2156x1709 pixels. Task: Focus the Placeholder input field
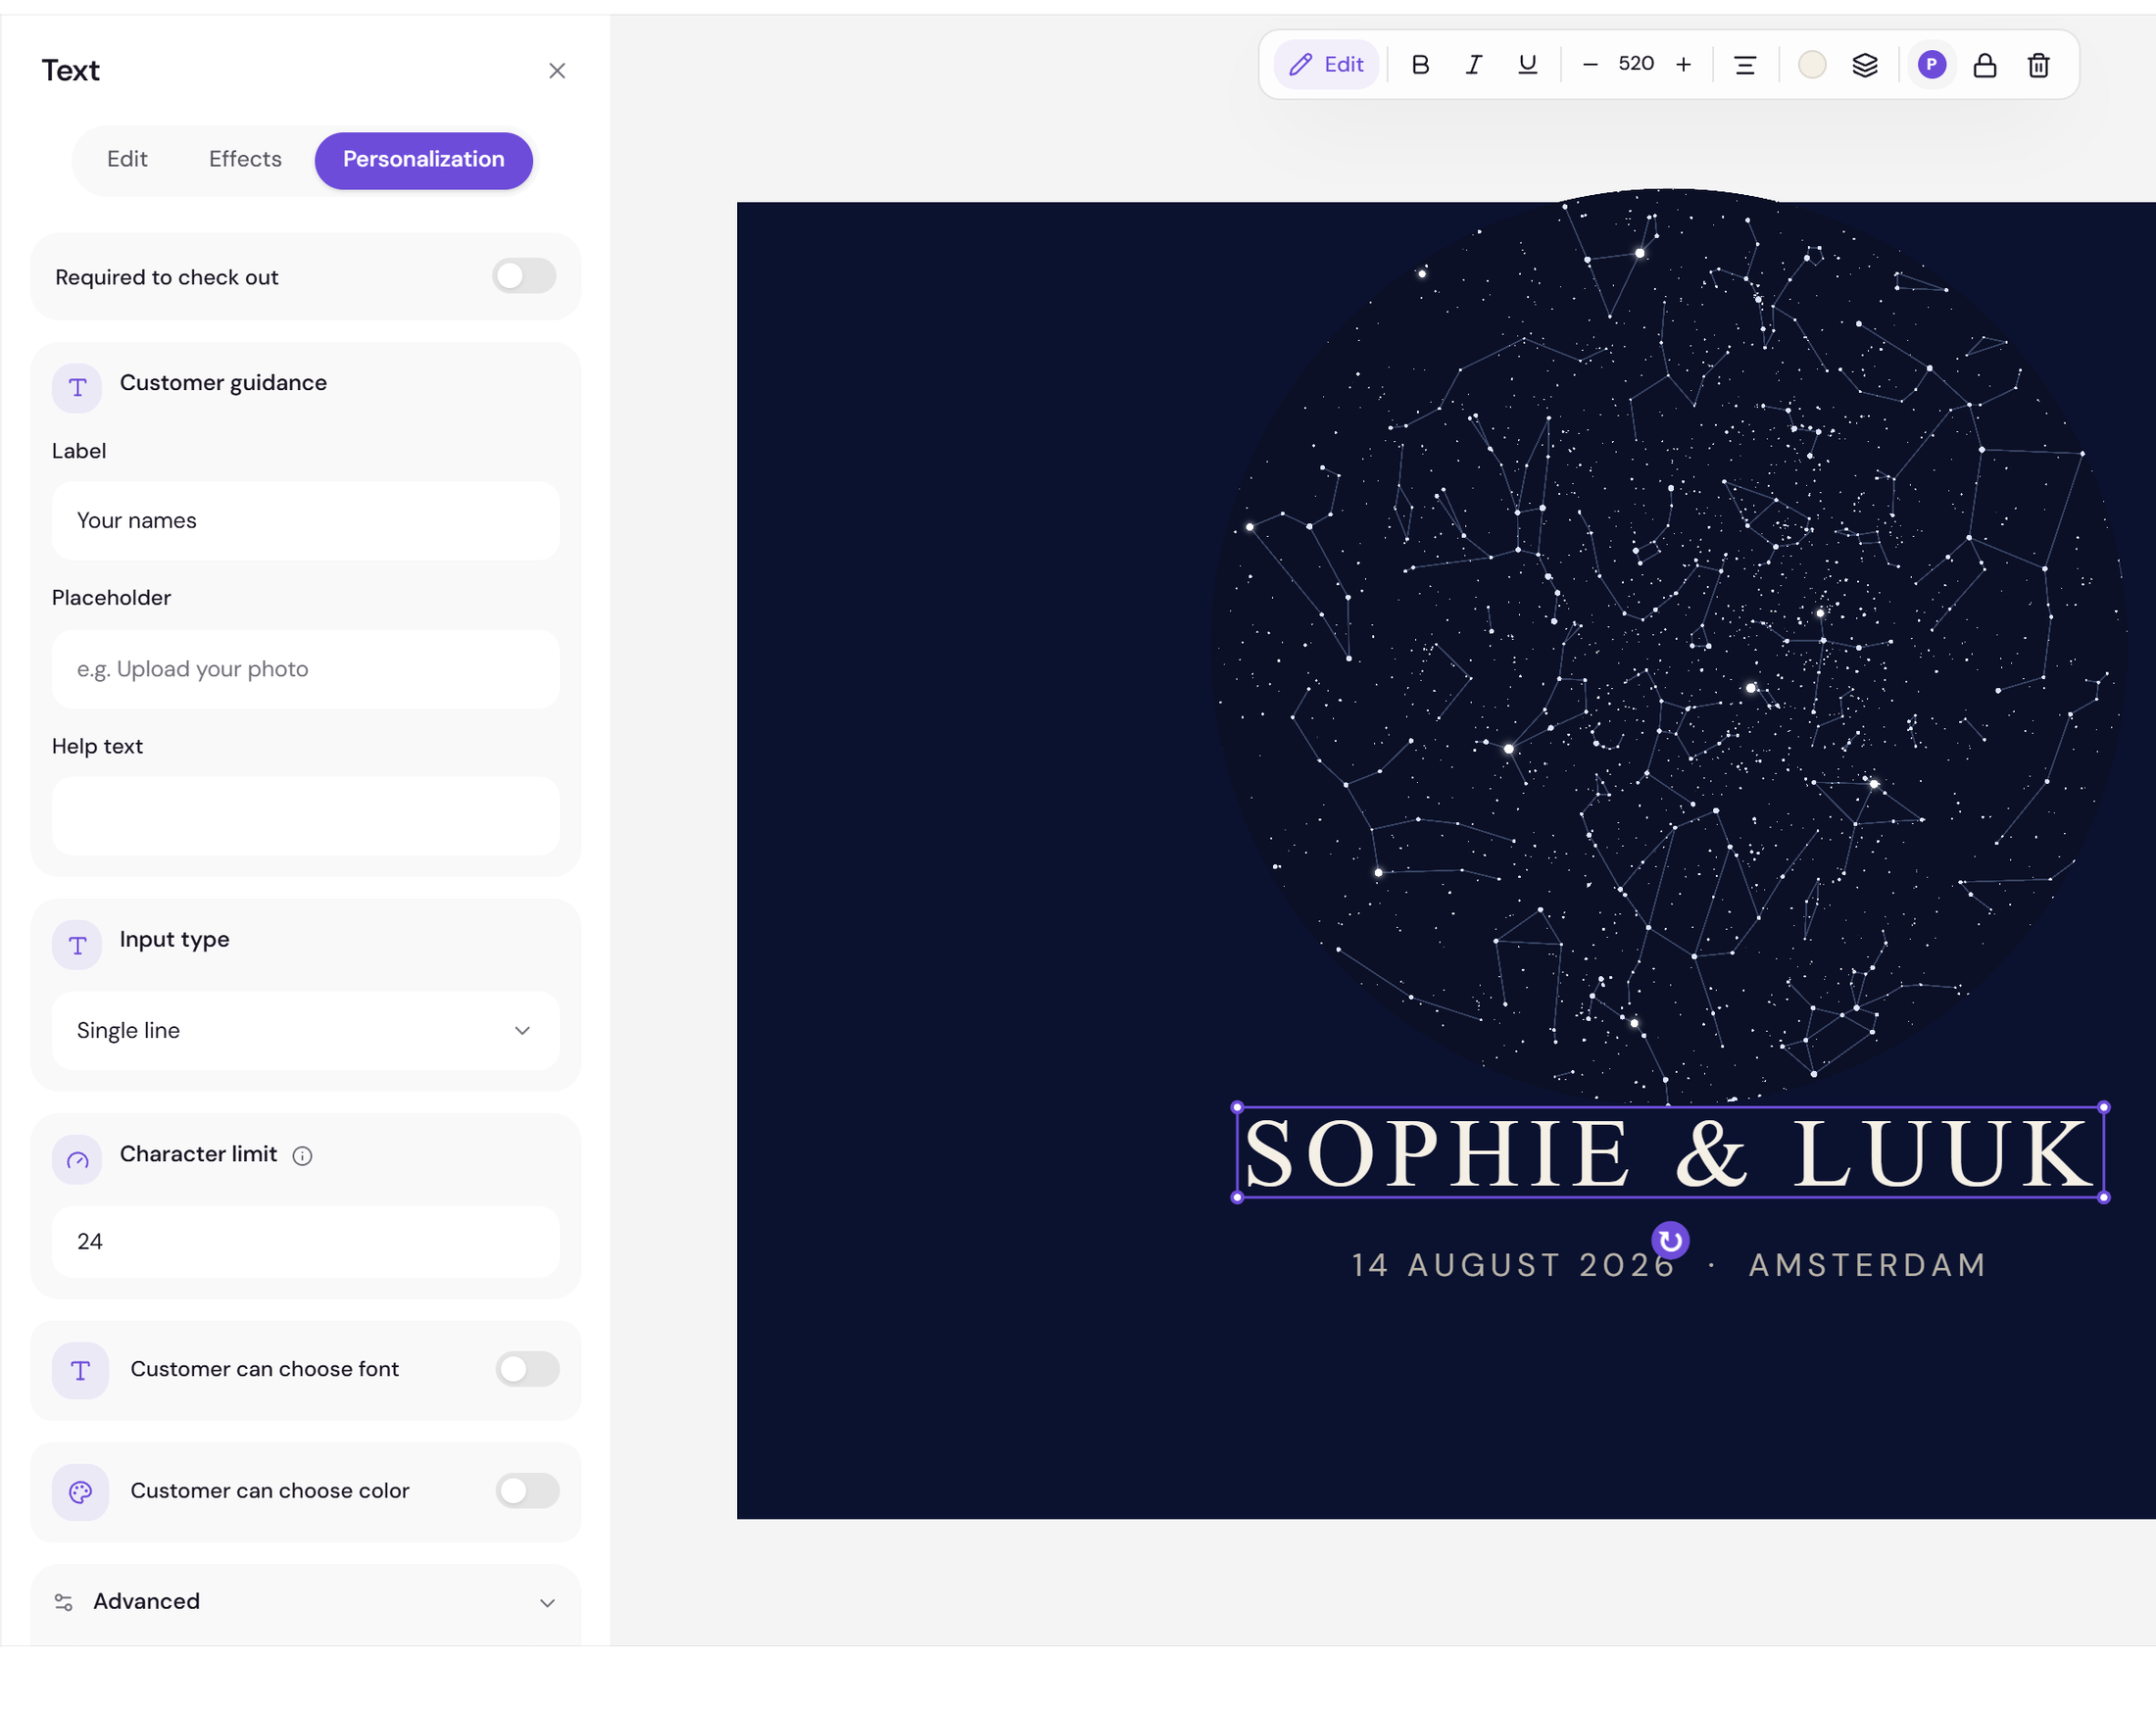pyautogui.click(x=306, y=669)
